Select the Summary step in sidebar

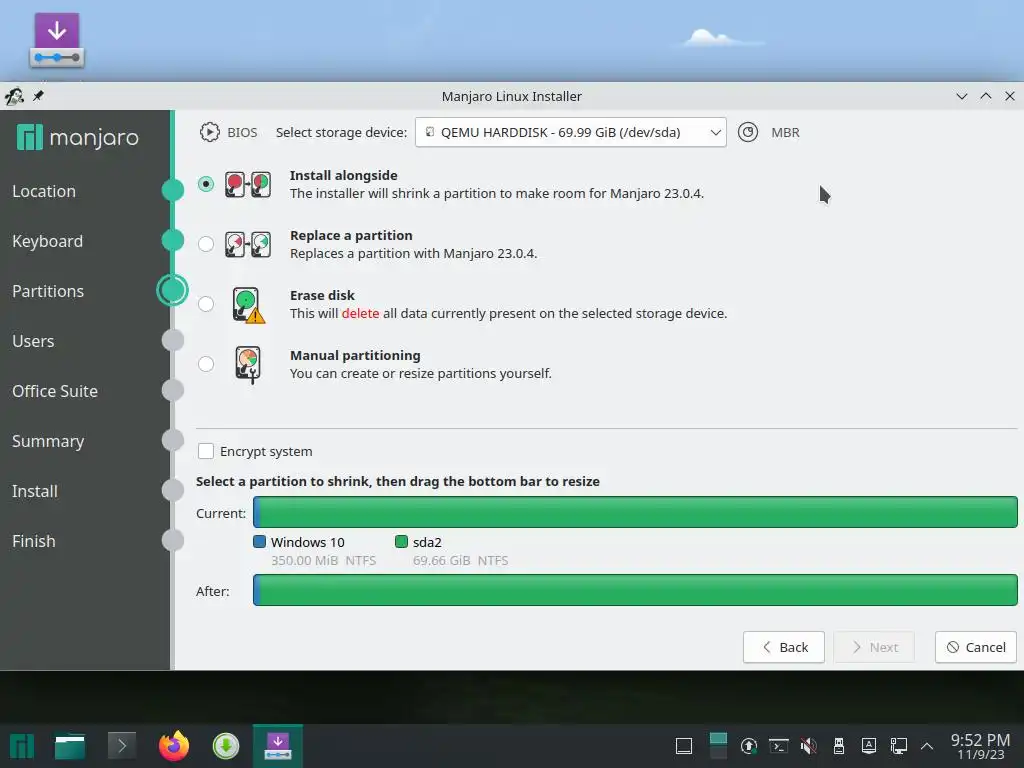pos(48,441)
